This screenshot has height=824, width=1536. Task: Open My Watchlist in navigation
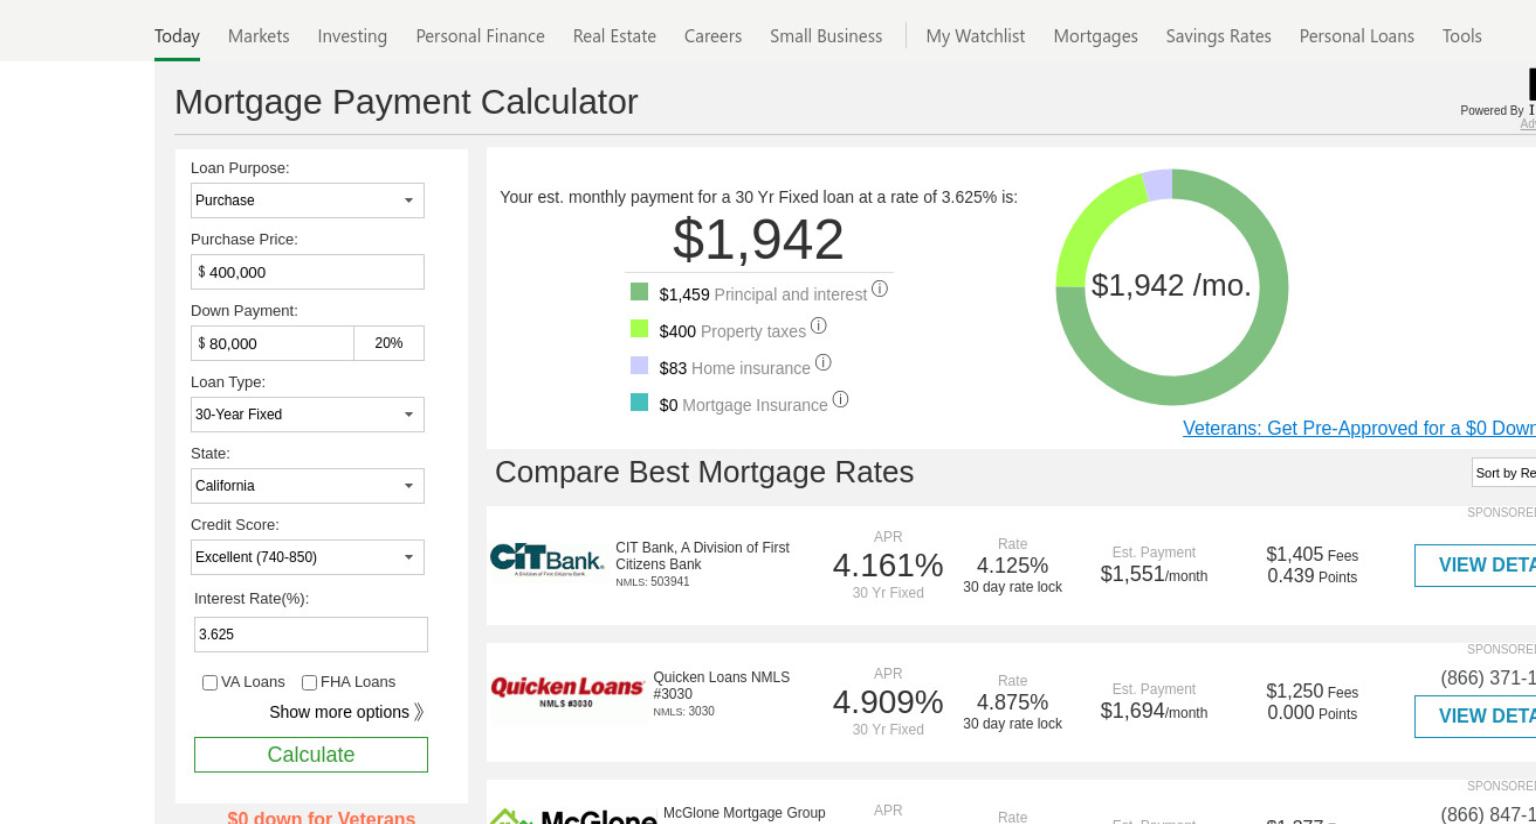click(975, 36)
